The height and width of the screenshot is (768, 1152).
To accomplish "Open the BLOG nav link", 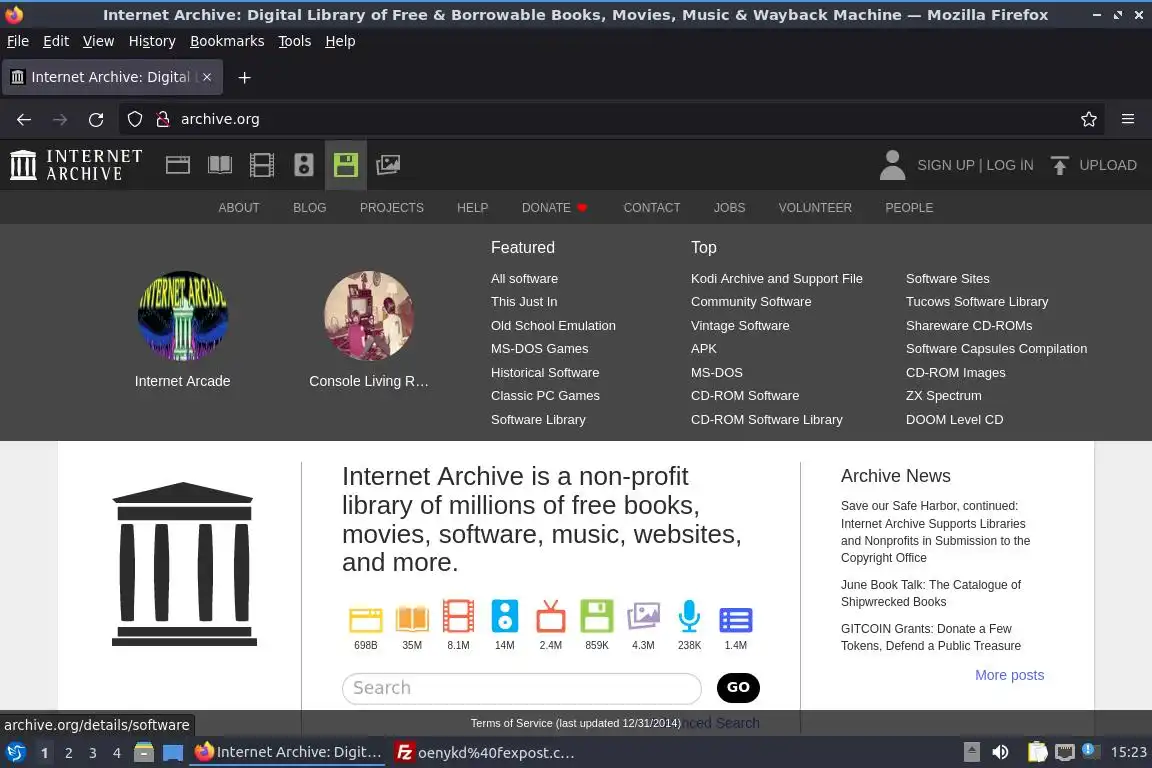I will point(309,208).
